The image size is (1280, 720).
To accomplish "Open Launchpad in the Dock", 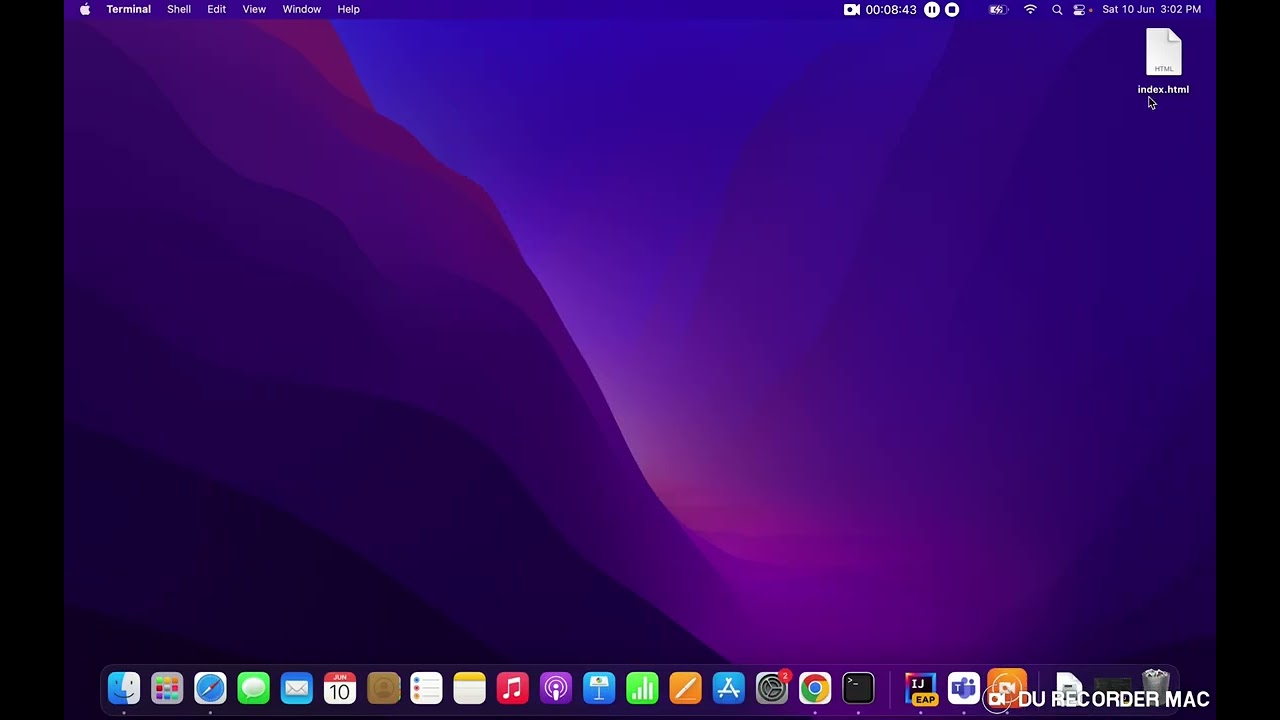I will coord(167,688).
